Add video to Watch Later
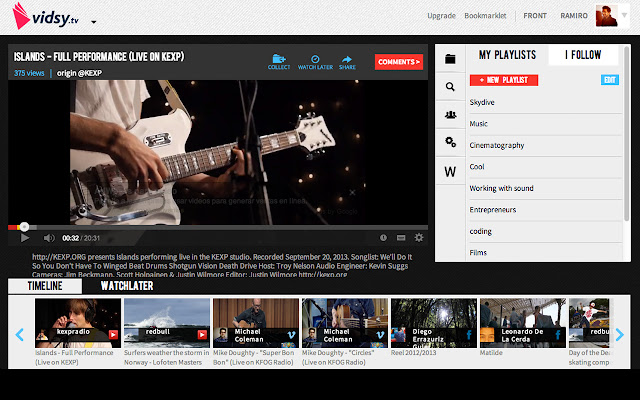The height and width of the screenshot is (400, 640). [x=315, y=62]
